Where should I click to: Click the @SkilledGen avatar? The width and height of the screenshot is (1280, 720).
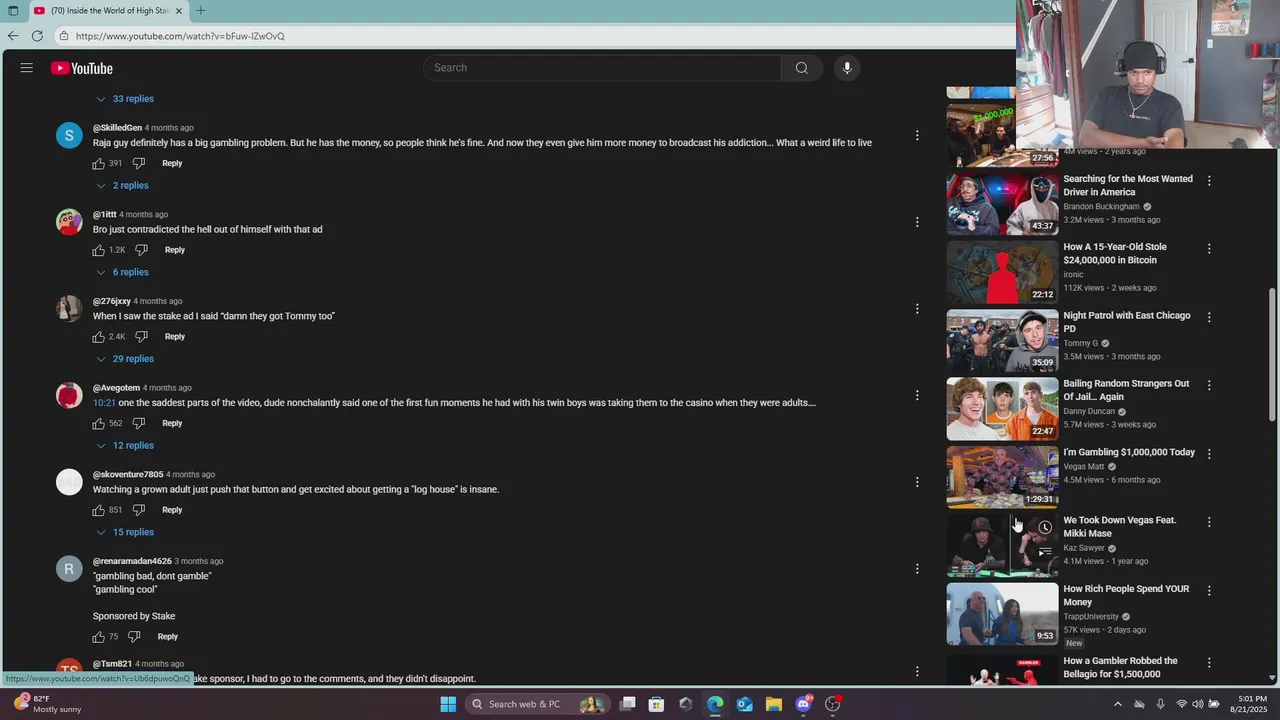coord(69,135)
